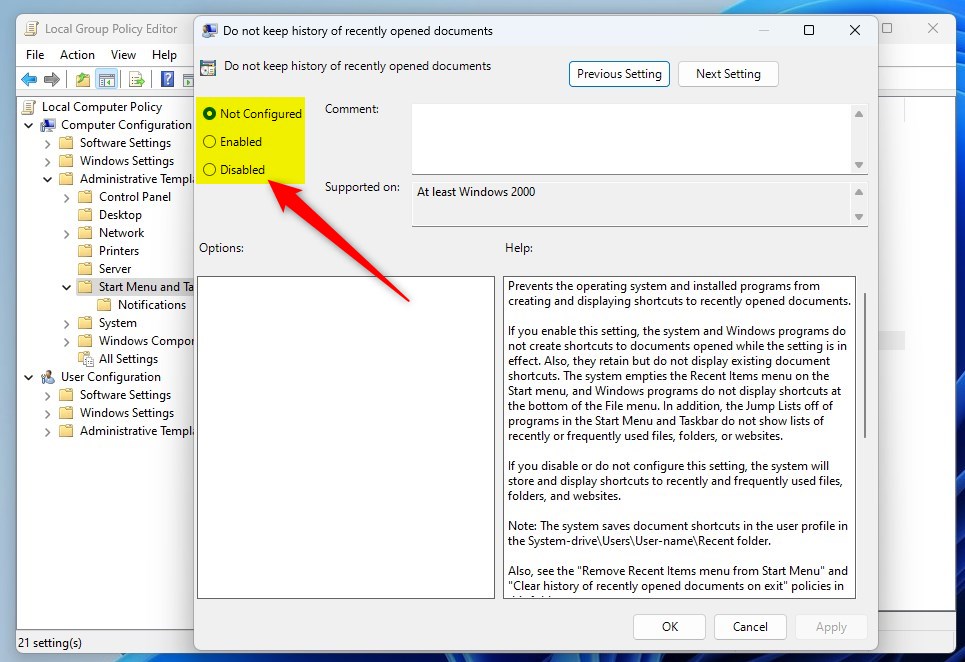Click the Back arrow in the Group Policy toolbar
965x662 pixels.
click(x=29, y=79)
